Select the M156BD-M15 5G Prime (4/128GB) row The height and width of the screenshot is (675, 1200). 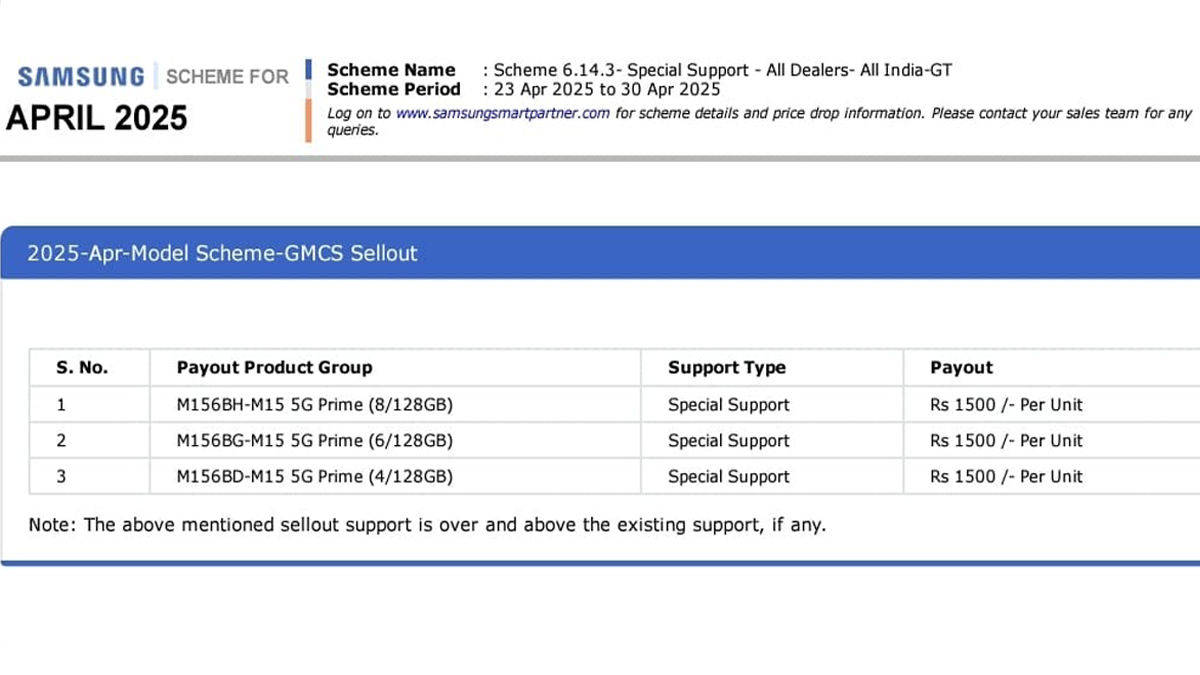tap(614, 477)
